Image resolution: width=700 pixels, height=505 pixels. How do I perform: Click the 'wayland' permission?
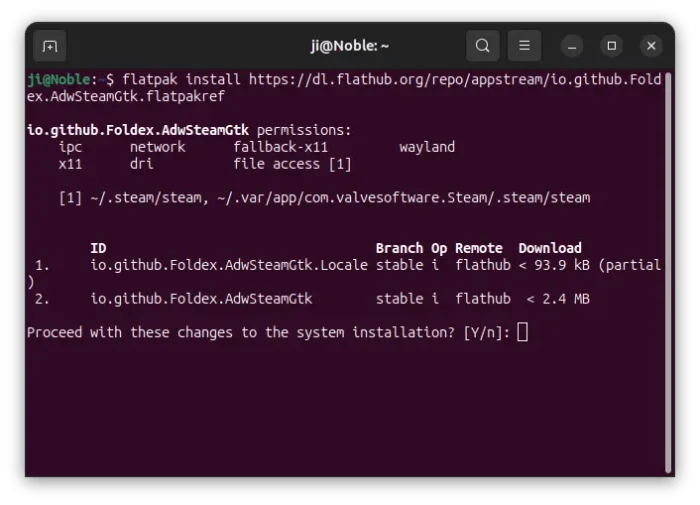point(427,147)
